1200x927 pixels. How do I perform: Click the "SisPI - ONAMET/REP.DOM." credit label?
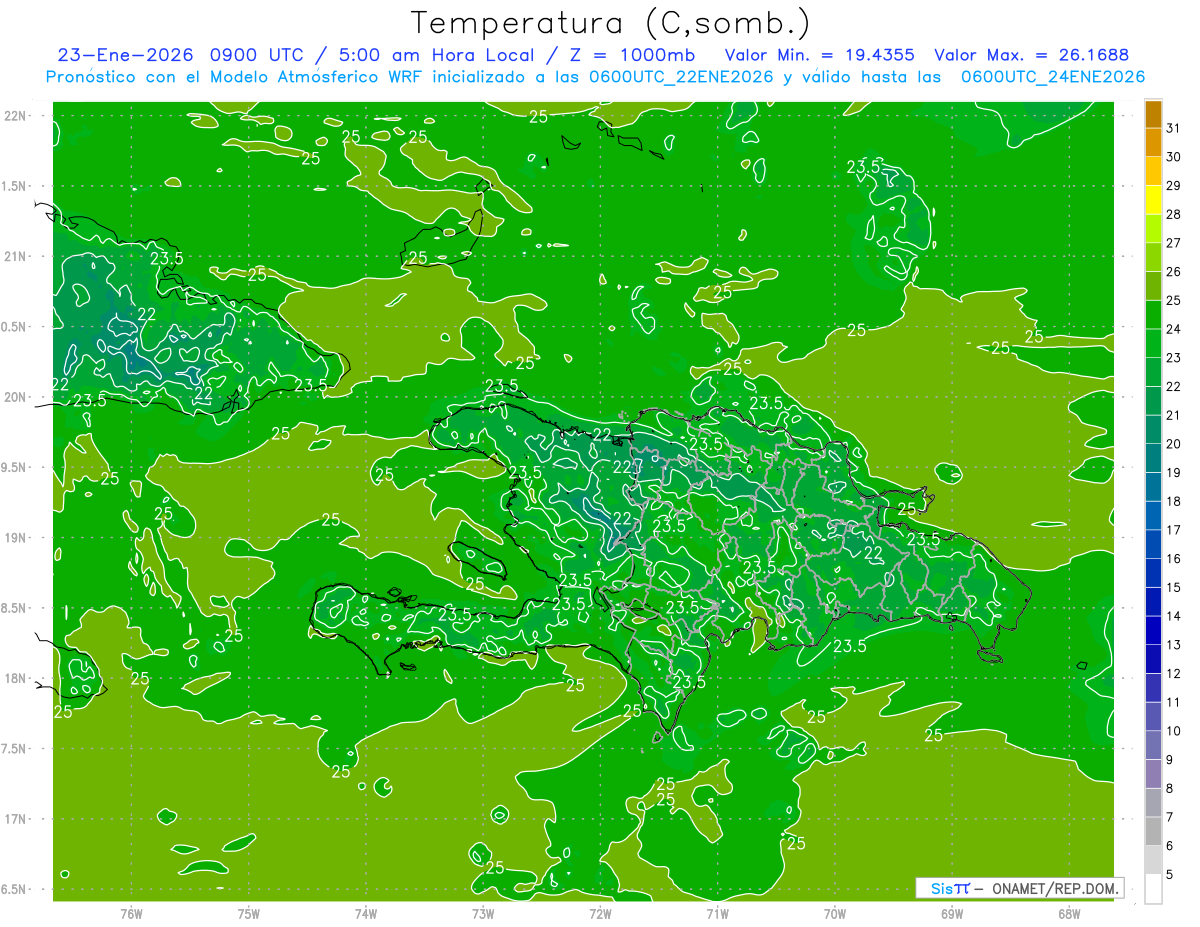pos(1020,888)
